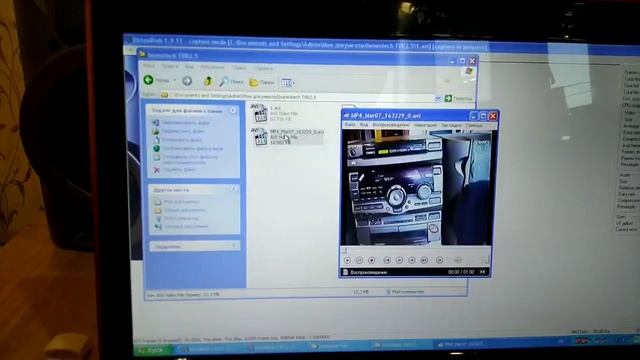Click the Skip forward button in media player
The width and height of the screenshot is (640, 360).
424,260
